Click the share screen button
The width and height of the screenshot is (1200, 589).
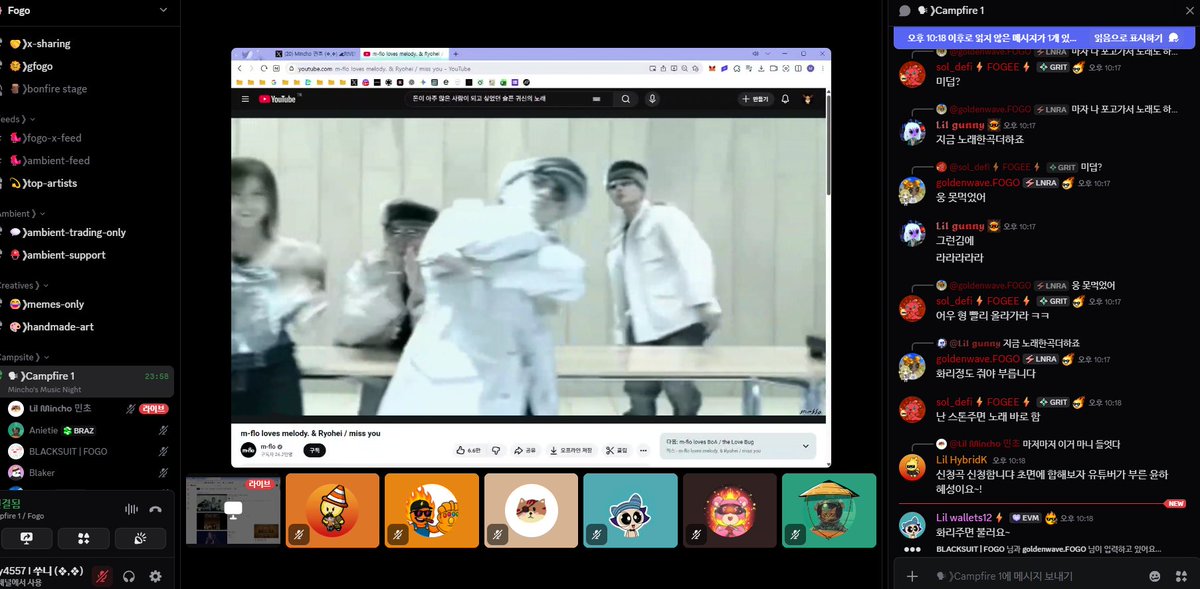26,539
